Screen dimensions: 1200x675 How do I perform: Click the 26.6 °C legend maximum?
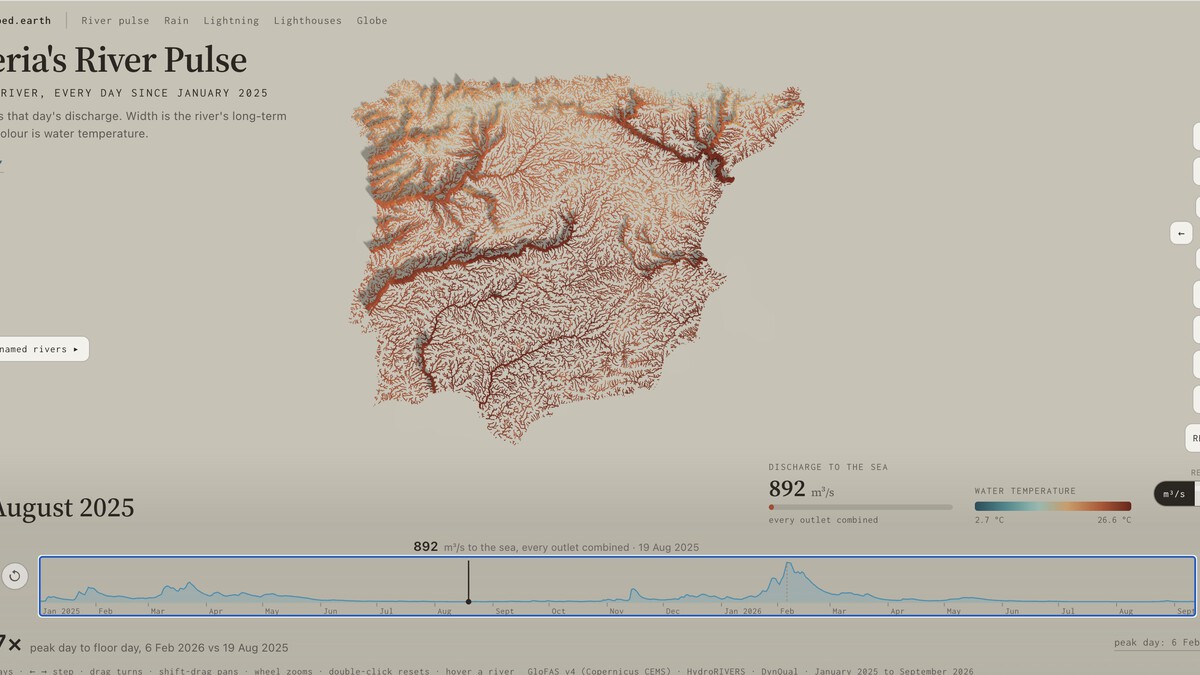coord(1114,520)
